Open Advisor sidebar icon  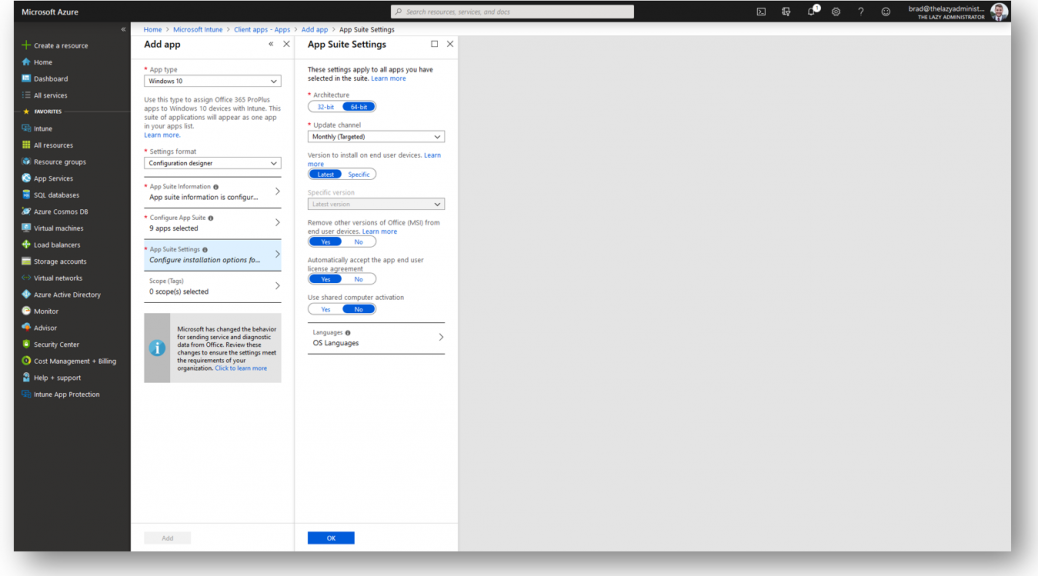26,328
